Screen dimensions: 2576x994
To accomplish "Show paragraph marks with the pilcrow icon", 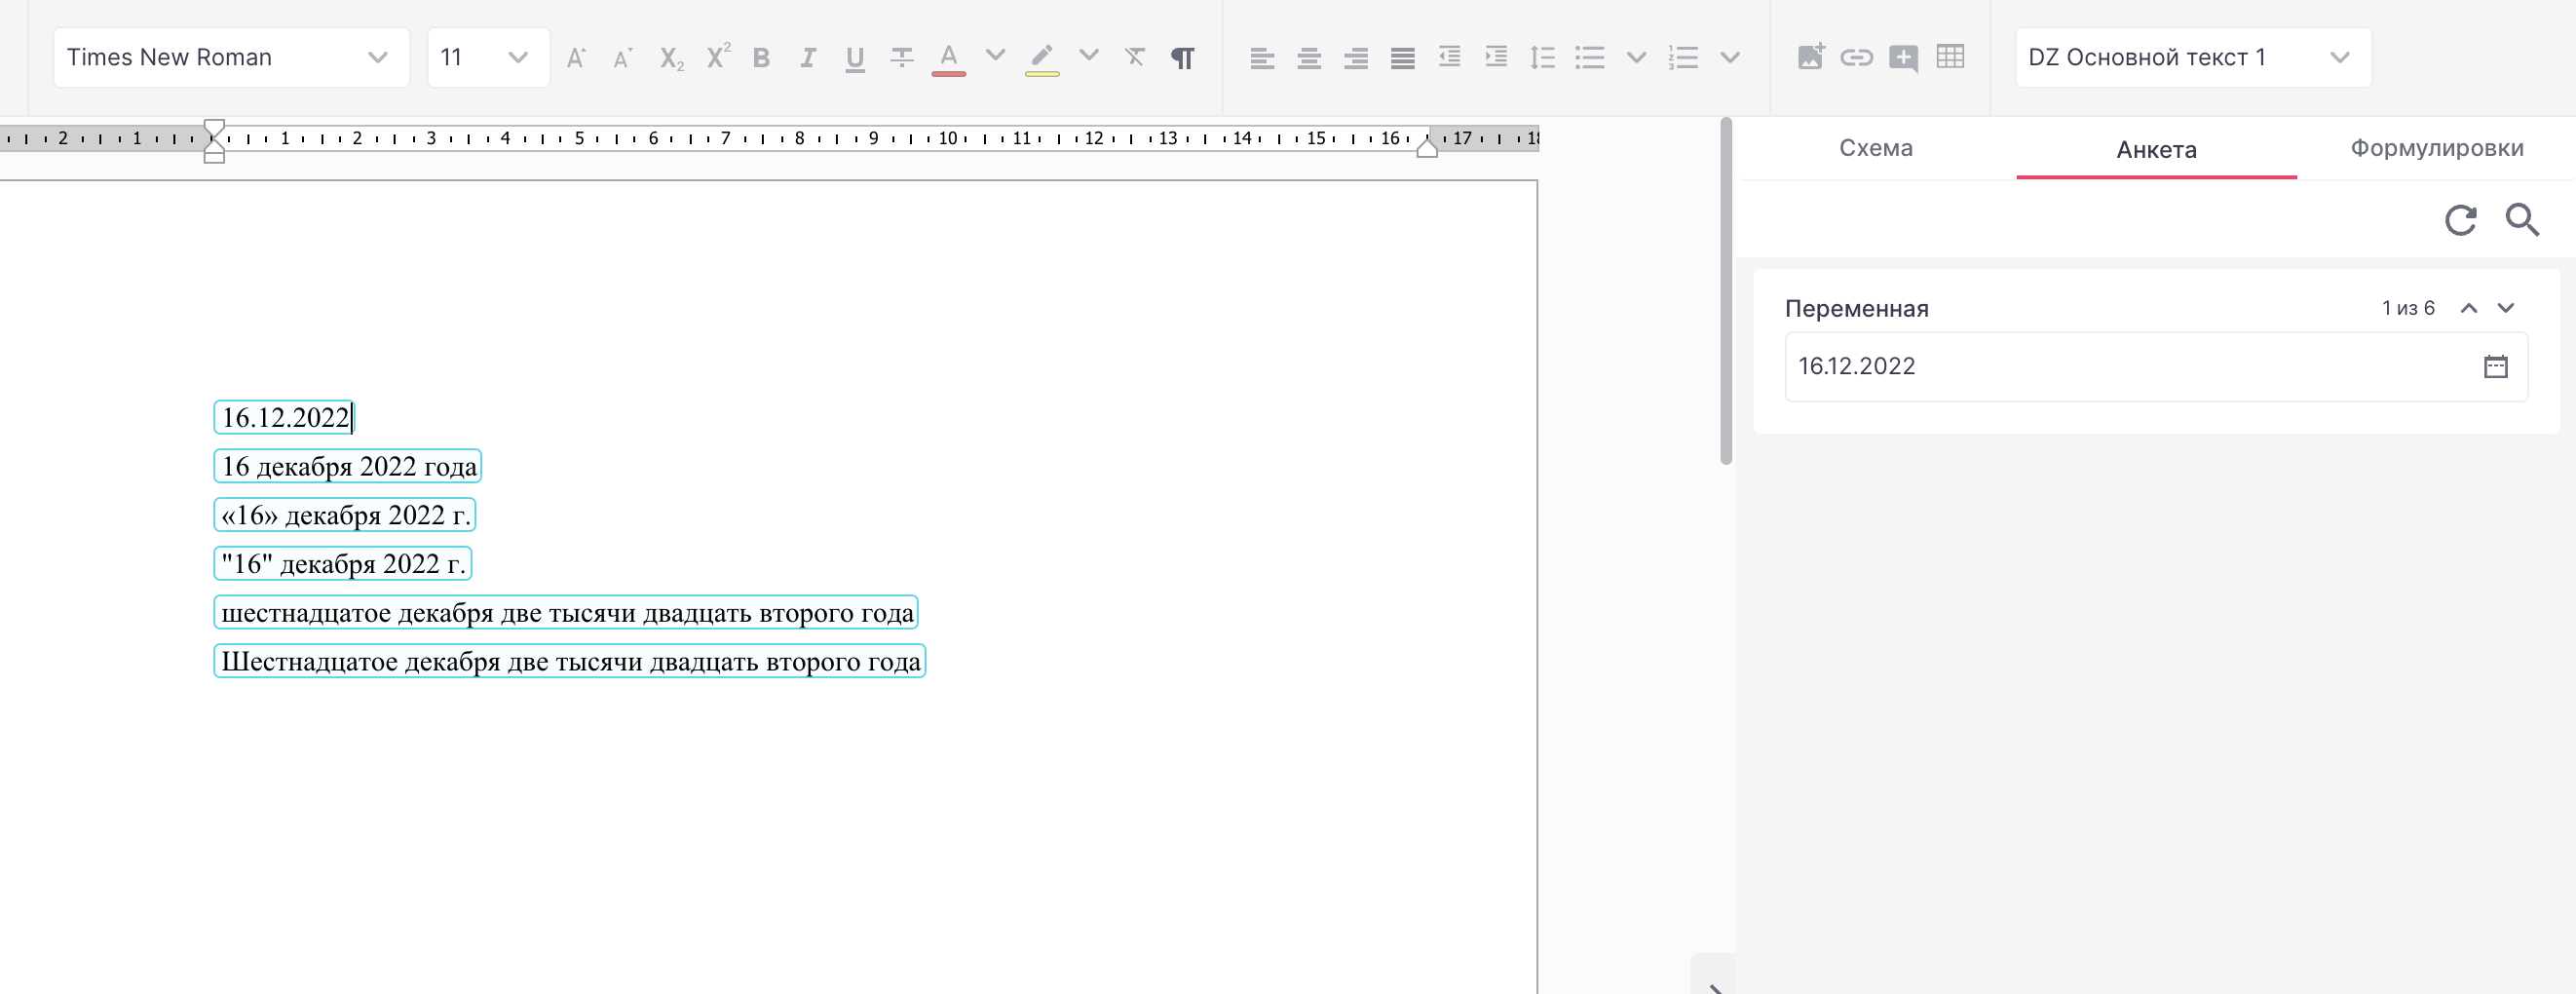I will [1182, 58].
